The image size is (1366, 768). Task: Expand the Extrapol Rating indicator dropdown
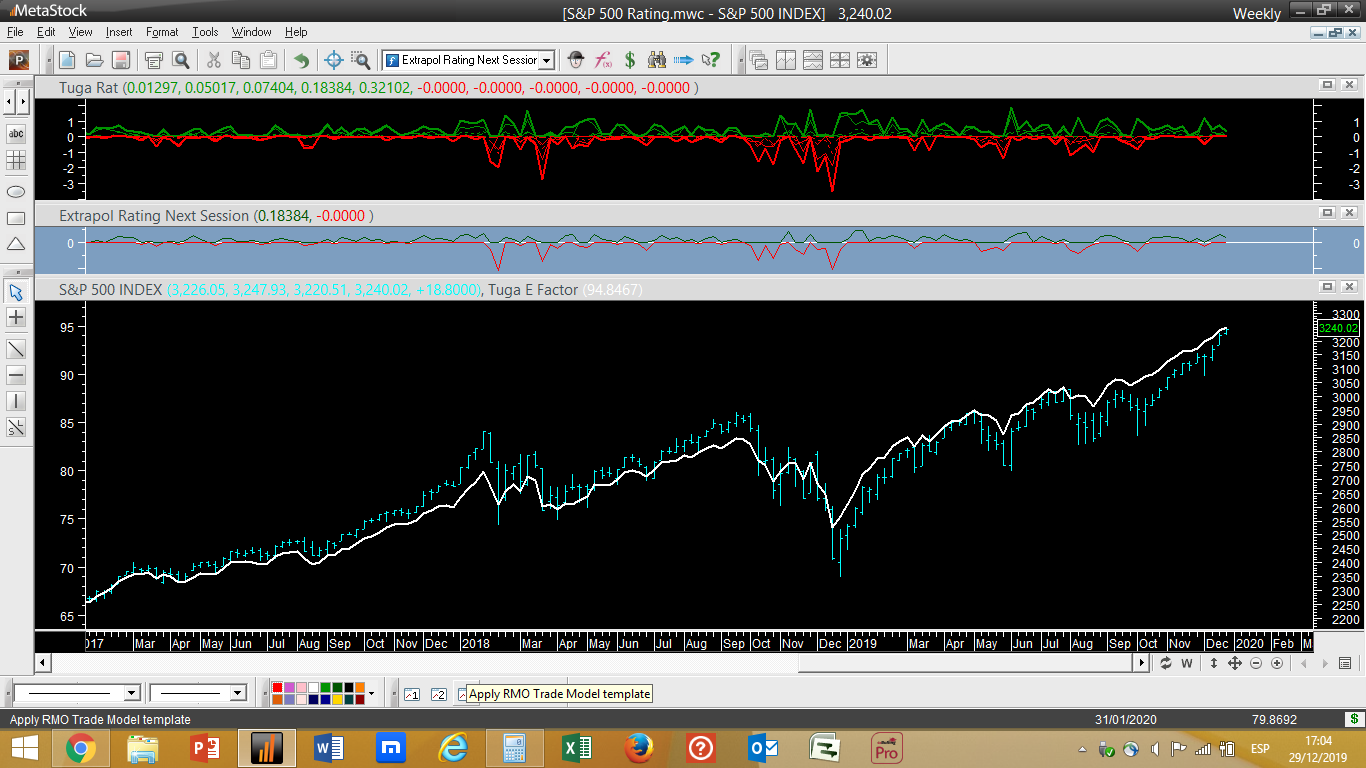(x=546, y=60)
